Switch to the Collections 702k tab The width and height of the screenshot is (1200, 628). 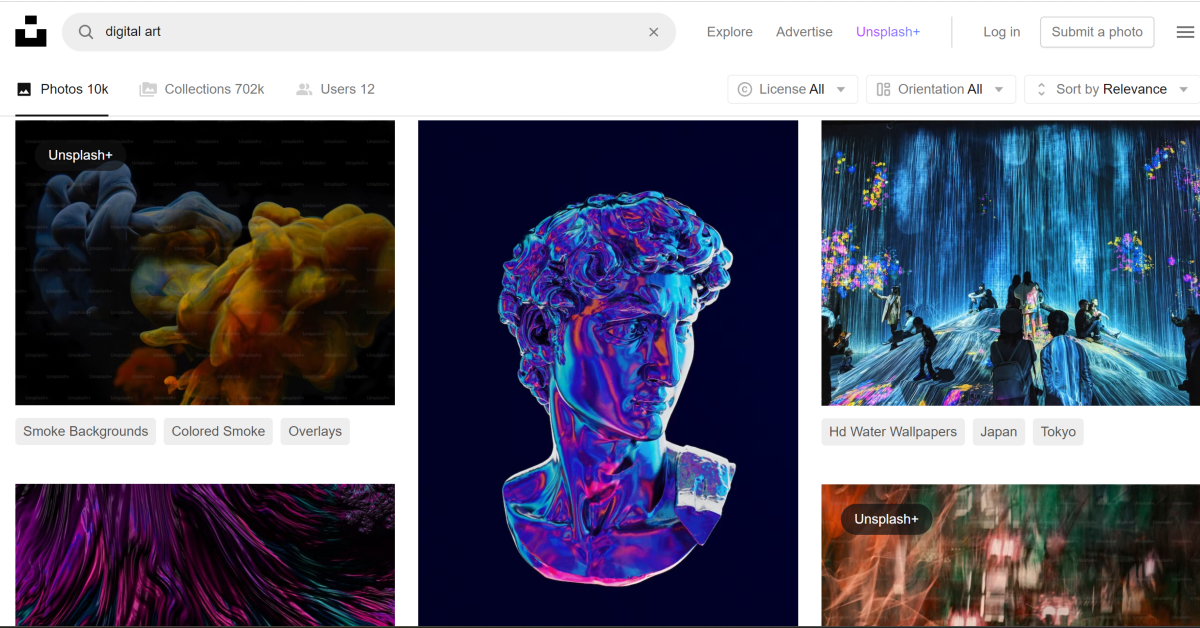coord(202,89)
